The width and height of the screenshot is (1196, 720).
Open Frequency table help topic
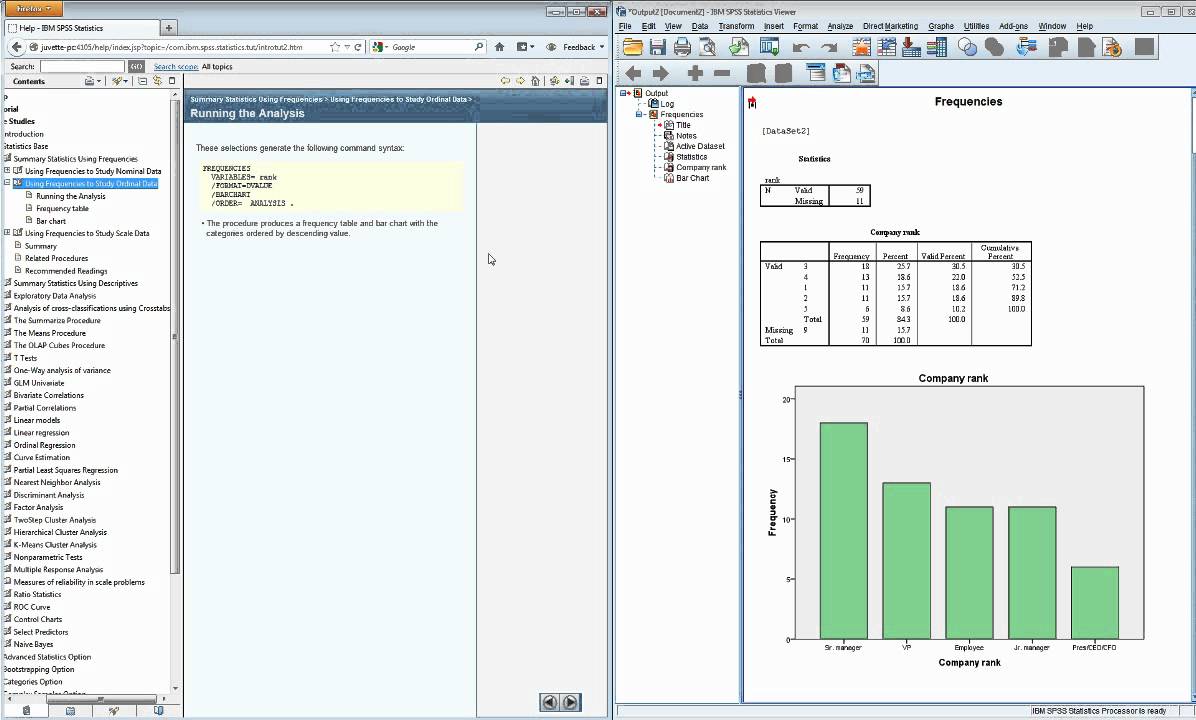[63, 208]
